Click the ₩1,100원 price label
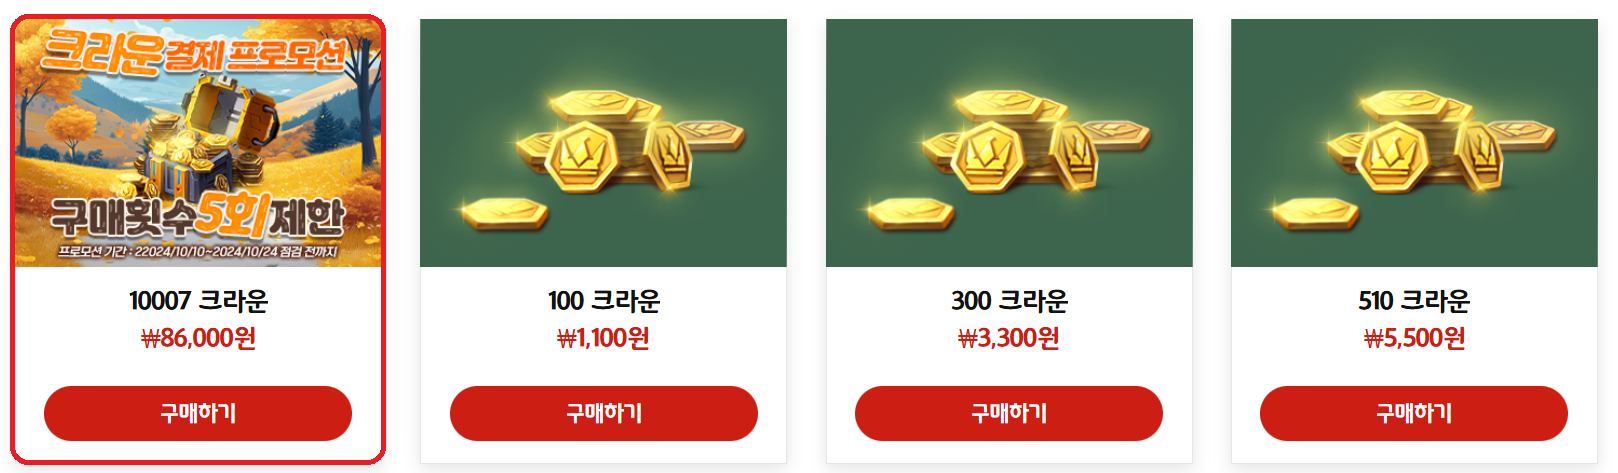This screenshot has height=473, width=1618. 603,338
